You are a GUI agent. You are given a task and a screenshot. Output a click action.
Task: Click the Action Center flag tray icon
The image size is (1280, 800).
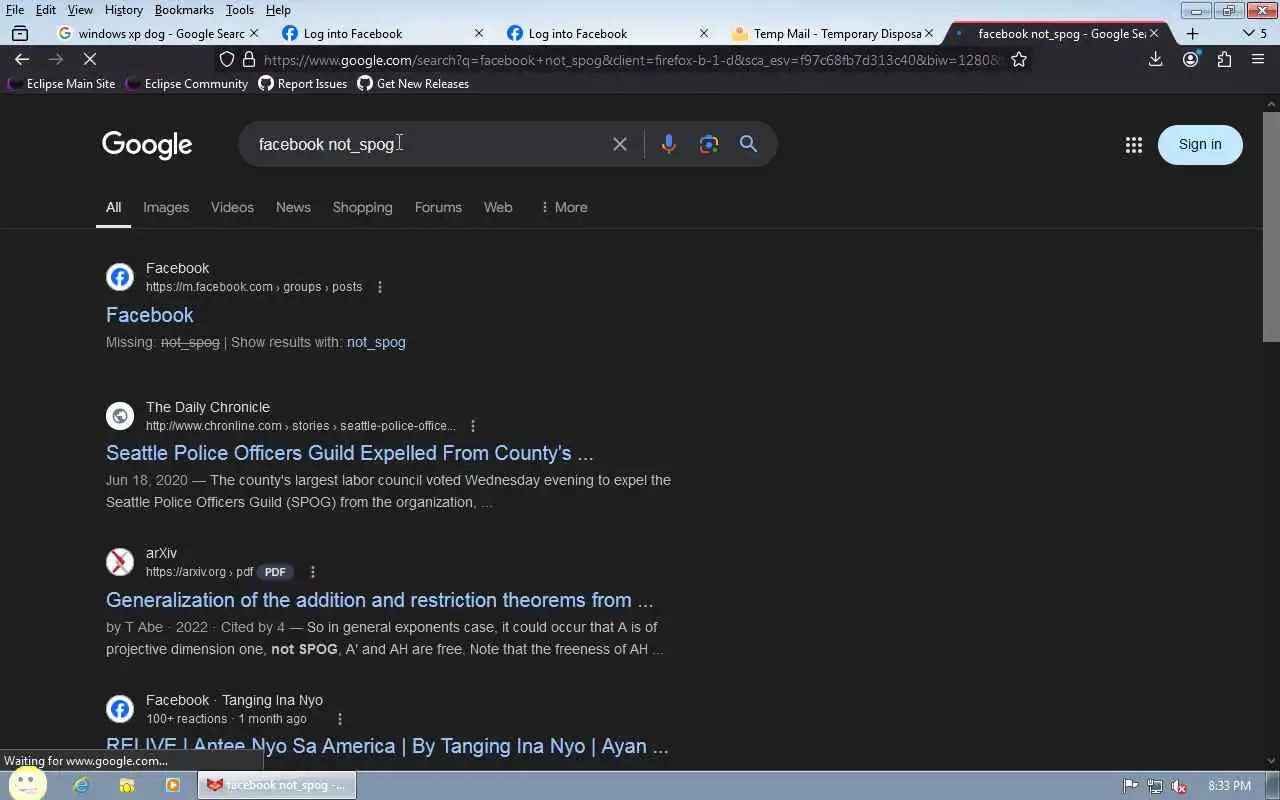pos(1130,785)
